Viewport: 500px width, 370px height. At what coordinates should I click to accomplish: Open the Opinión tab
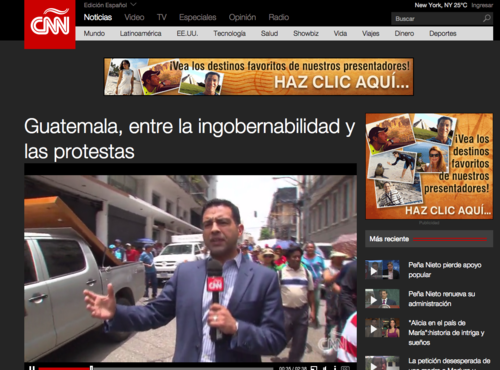tap(242, 17)
